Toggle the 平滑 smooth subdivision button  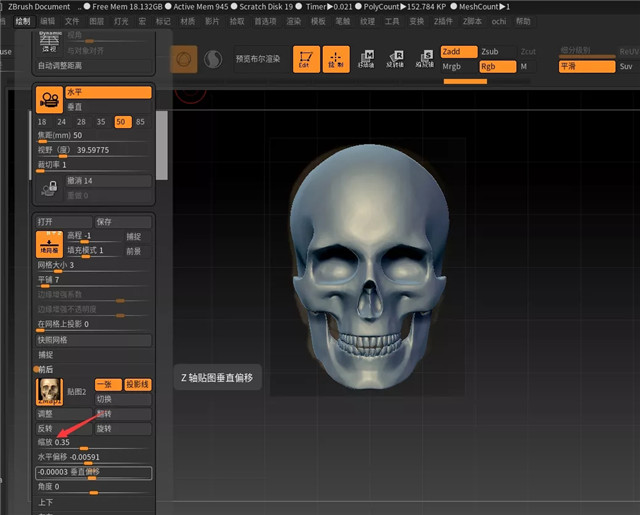pos(587,67)
